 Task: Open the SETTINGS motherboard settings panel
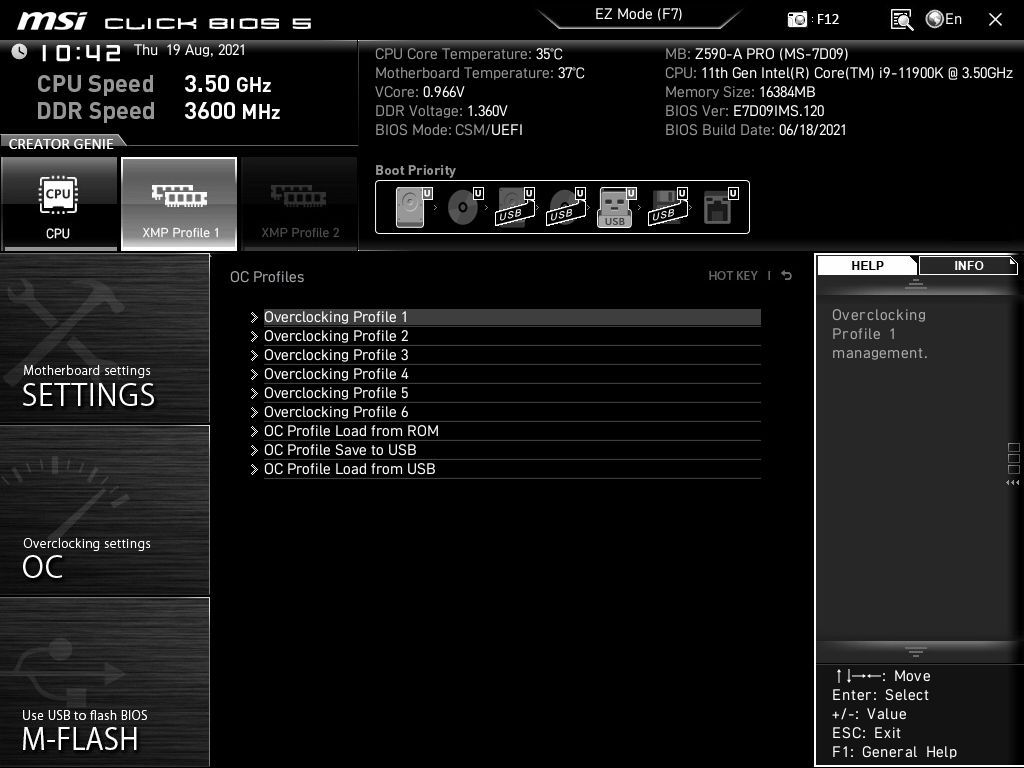104,338
